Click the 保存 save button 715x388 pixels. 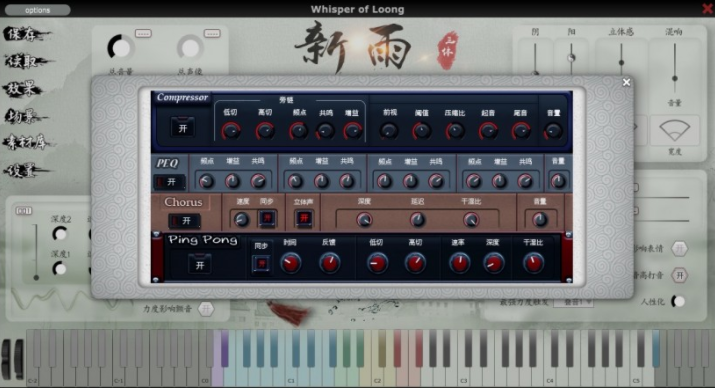(x=24, y=34)
